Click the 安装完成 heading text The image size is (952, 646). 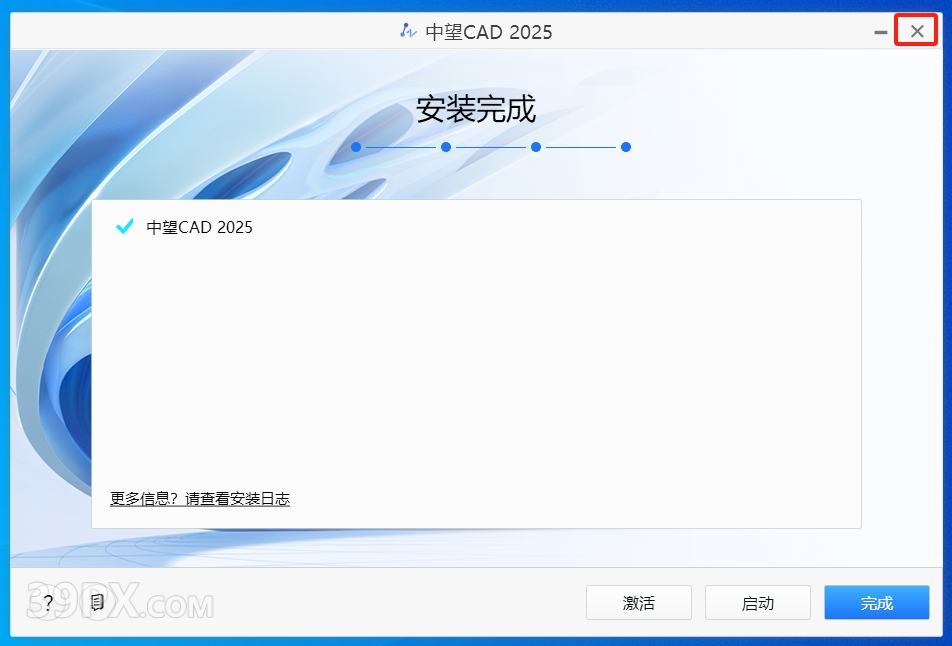(x=475, y=109)
